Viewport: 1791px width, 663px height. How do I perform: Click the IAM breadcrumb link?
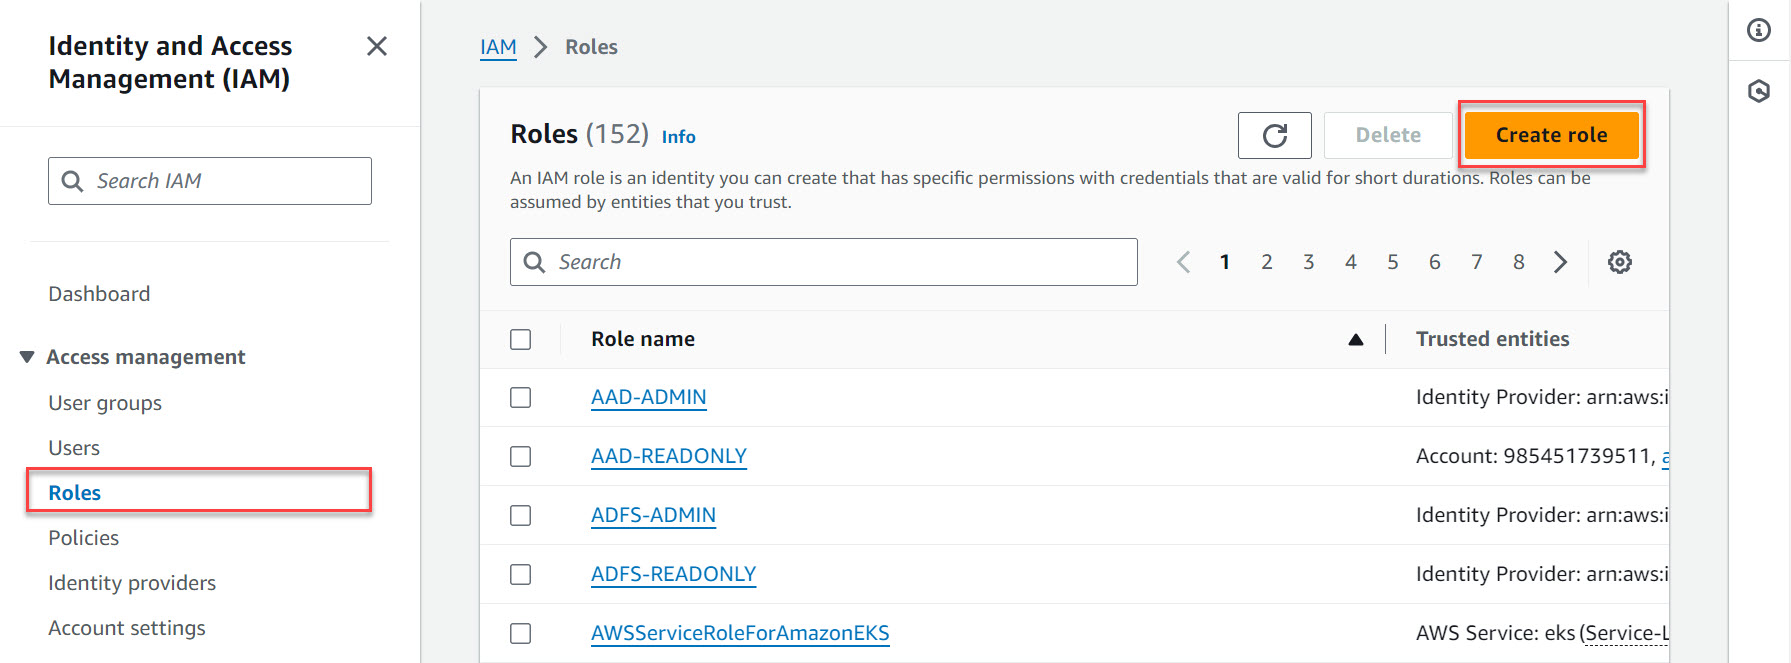pos(498,47)
